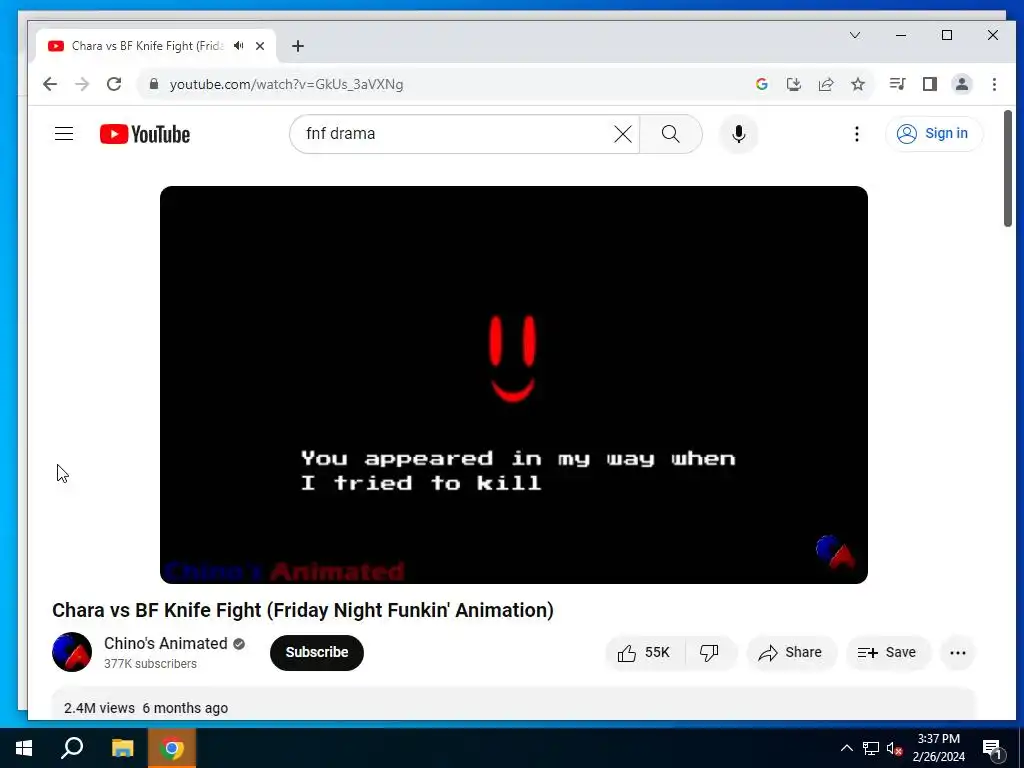This screenshot has height=768, width=1024.
Task: Bookmark this tab with star icon
Action: [x=858, y=84]
